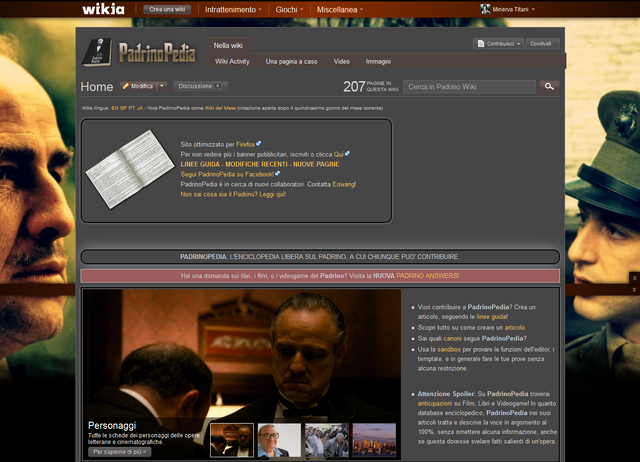Viewport: 640px width, 462px height.
Task: Click Per saperne di più button
Action: (119, 452)
